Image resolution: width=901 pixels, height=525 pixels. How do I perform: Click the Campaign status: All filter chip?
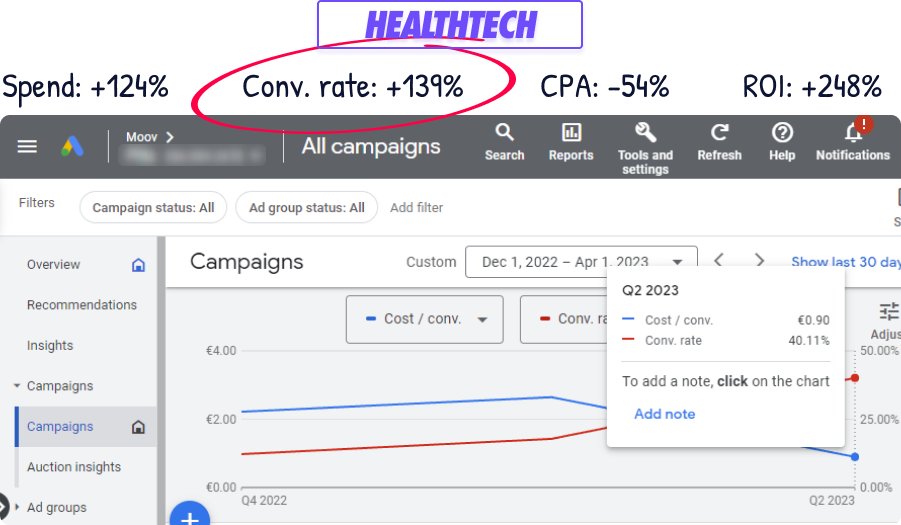(x=153, y=208)
